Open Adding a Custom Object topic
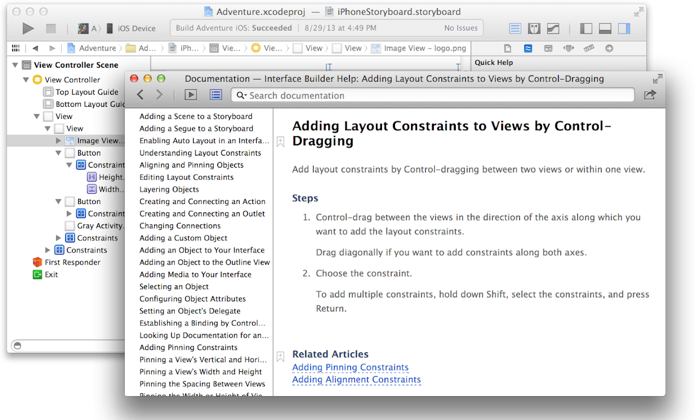 (x=184, y=238)
